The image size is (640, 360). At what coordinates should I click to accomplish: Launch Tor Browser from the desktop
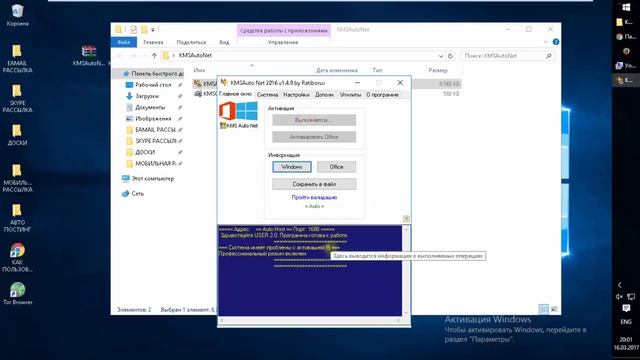tap(17, 293)
